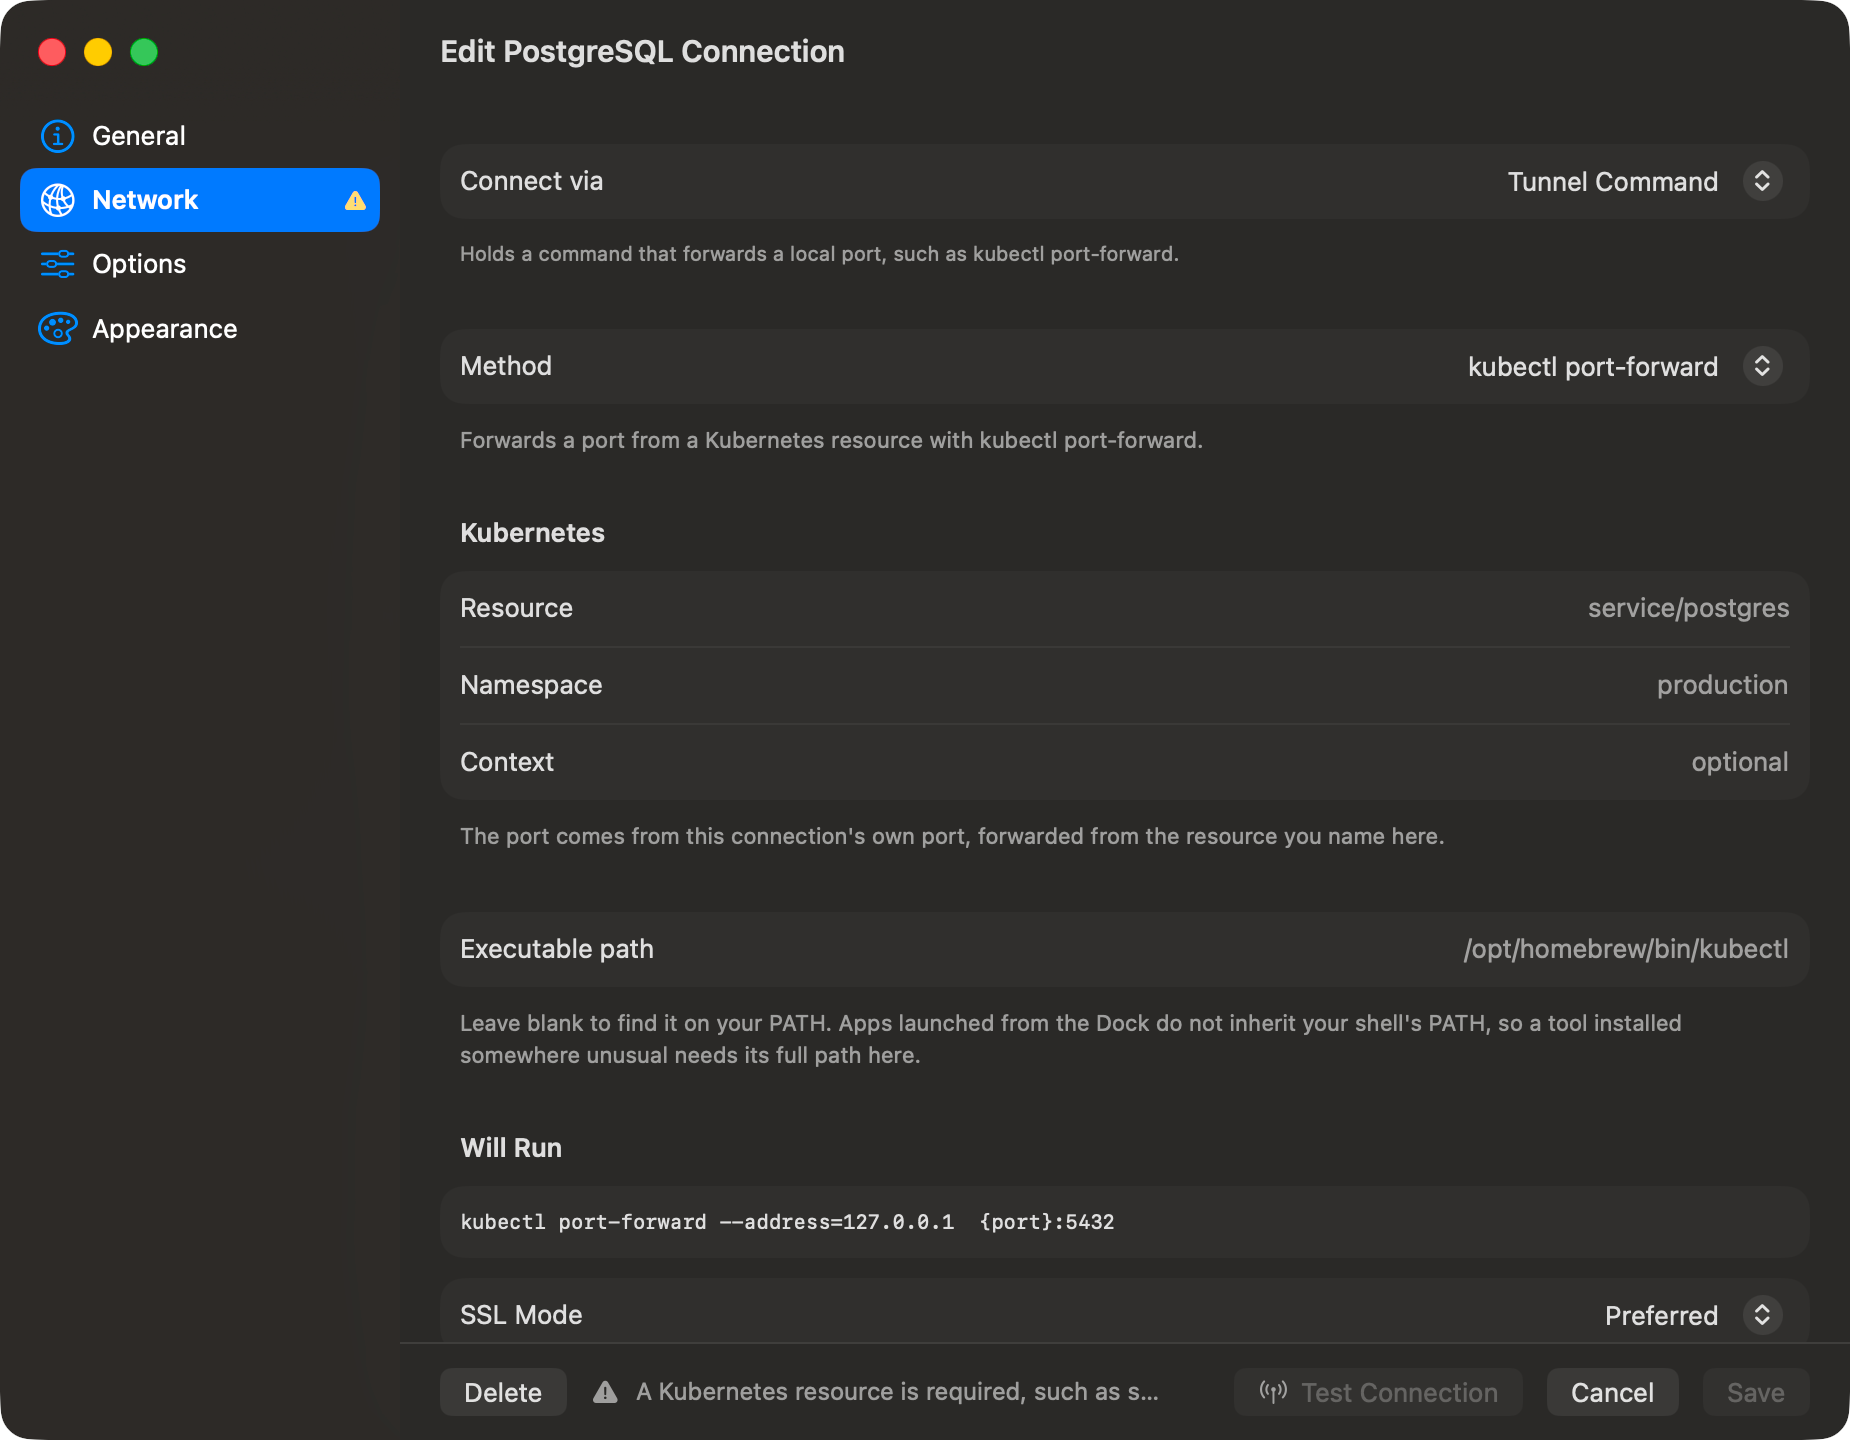Click the Resource field
The image size is (1850, 1440).
(x=1125, y=608)
